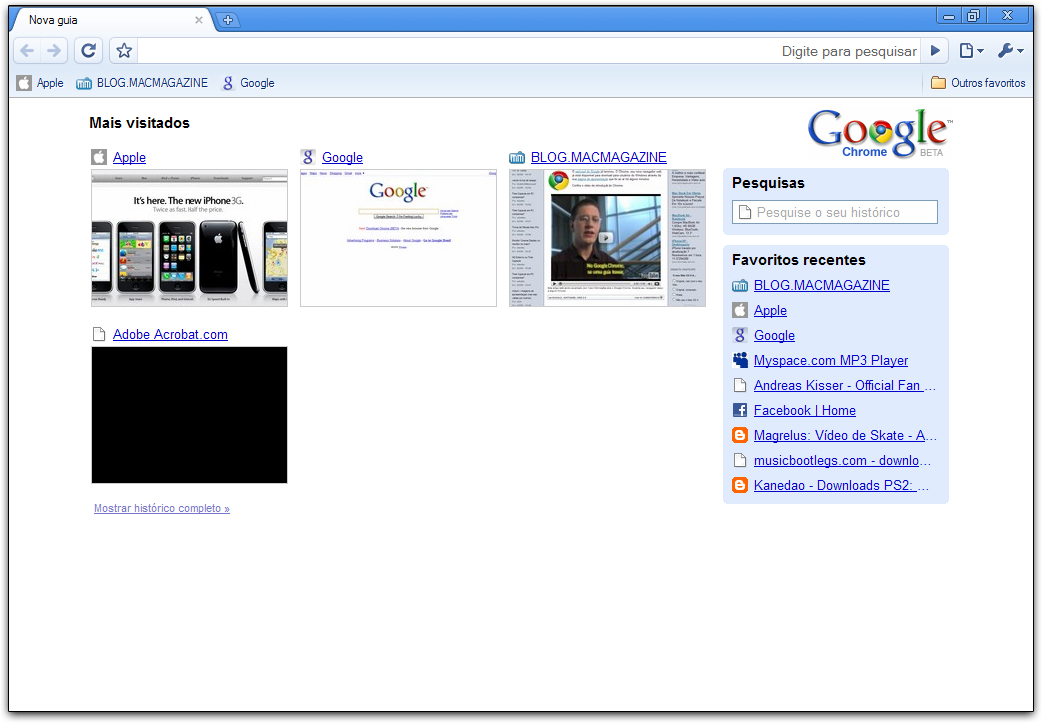
Task: Click the Google favicon in Mais visitados
Action: 308,157
